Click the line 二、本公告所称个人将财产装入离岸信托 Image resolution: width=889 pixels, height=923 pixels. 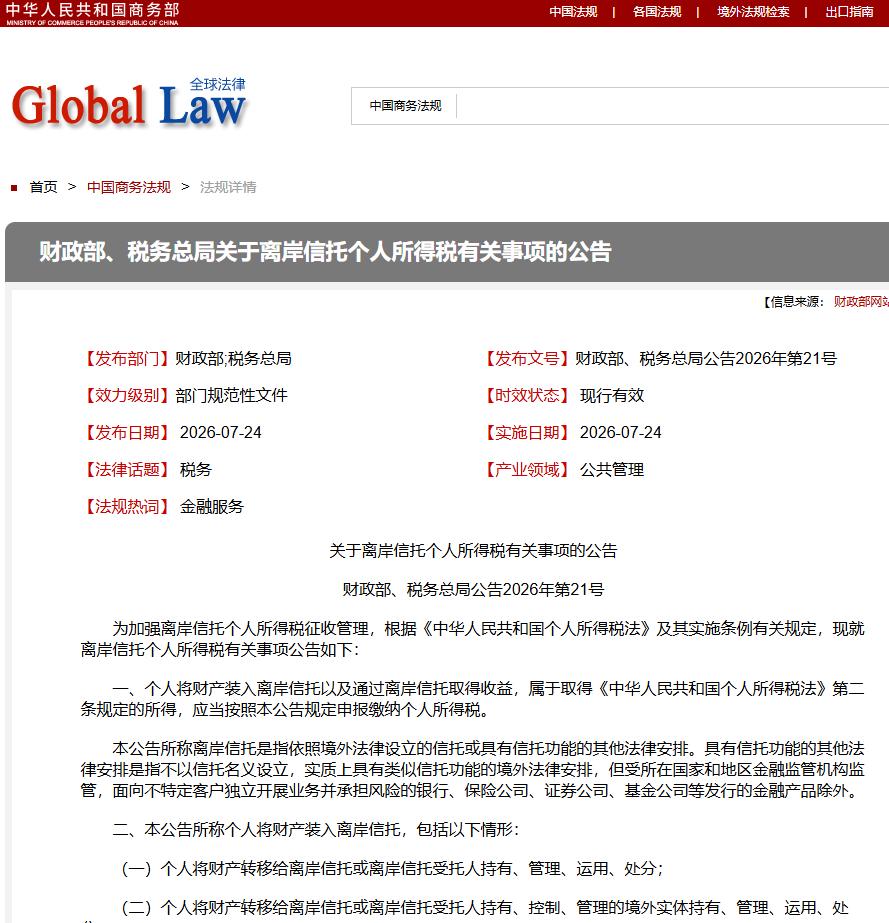point(316,830)
